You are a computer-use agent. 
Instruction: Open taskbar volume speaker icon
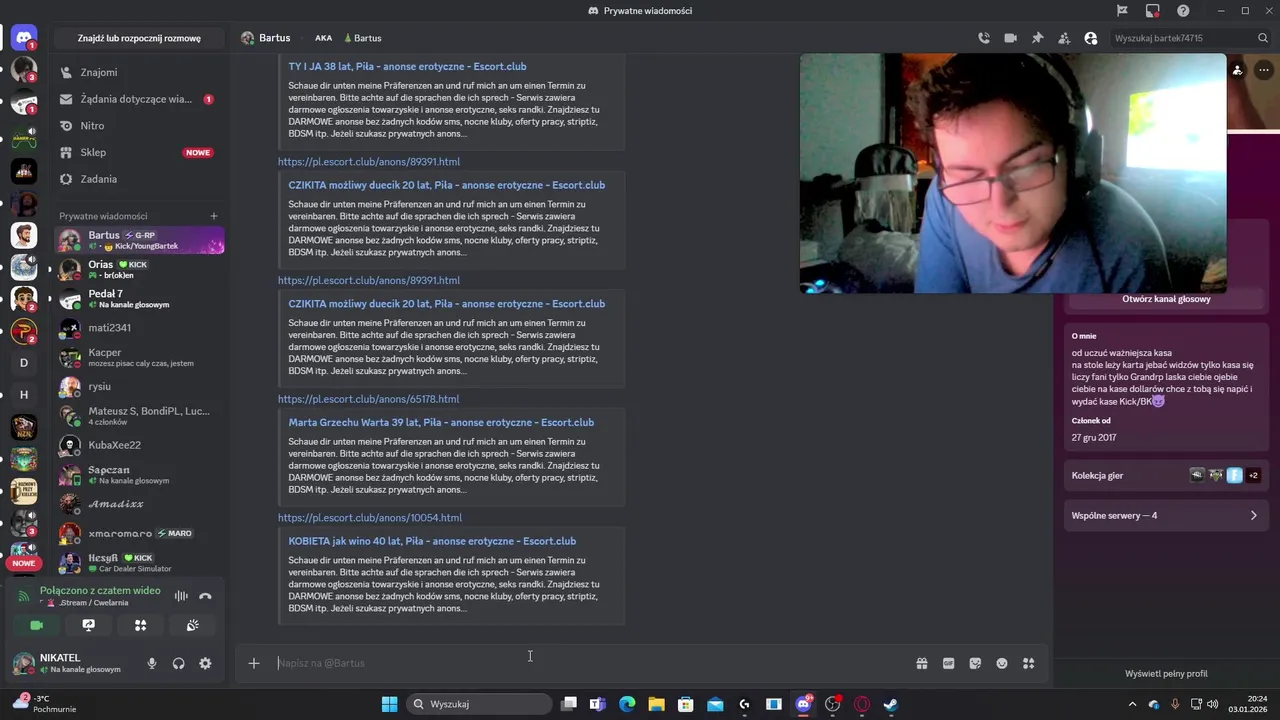pyautogui.click(x=1213, y=704)
